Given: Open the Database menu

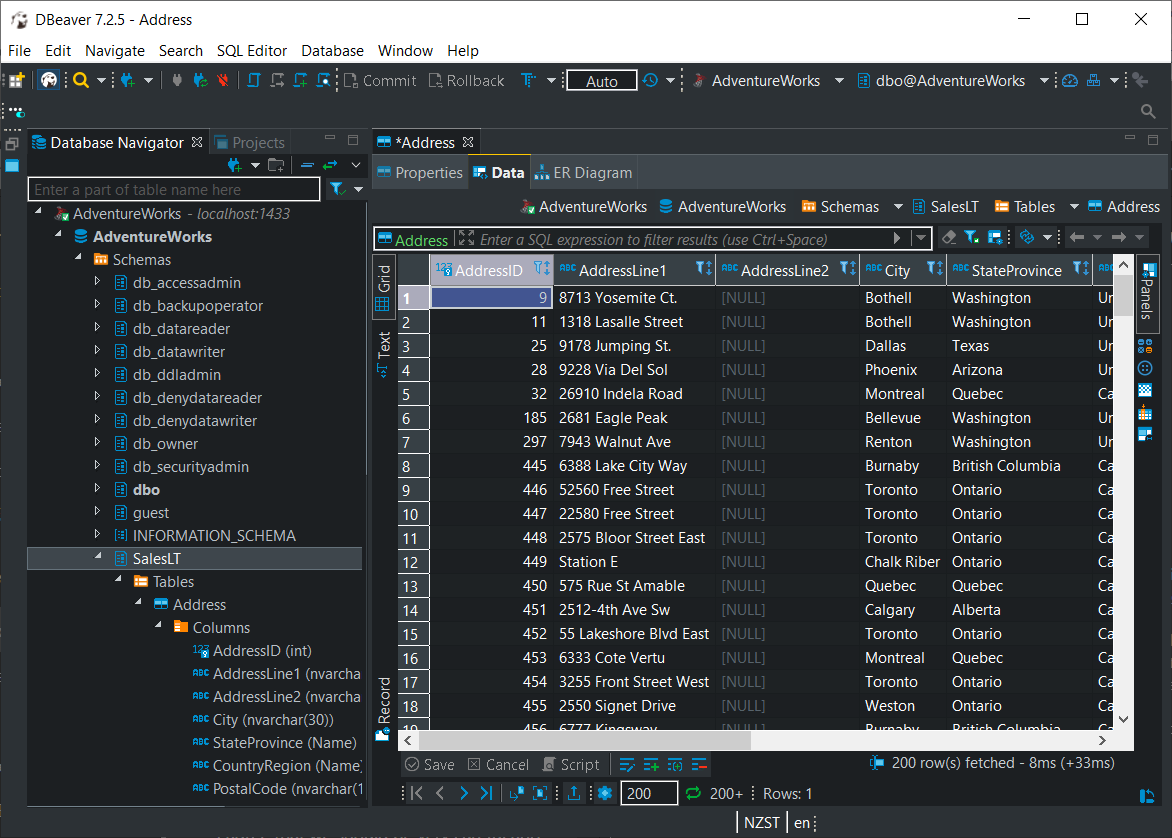Looking at the screenshot, I should click(332, 51).
